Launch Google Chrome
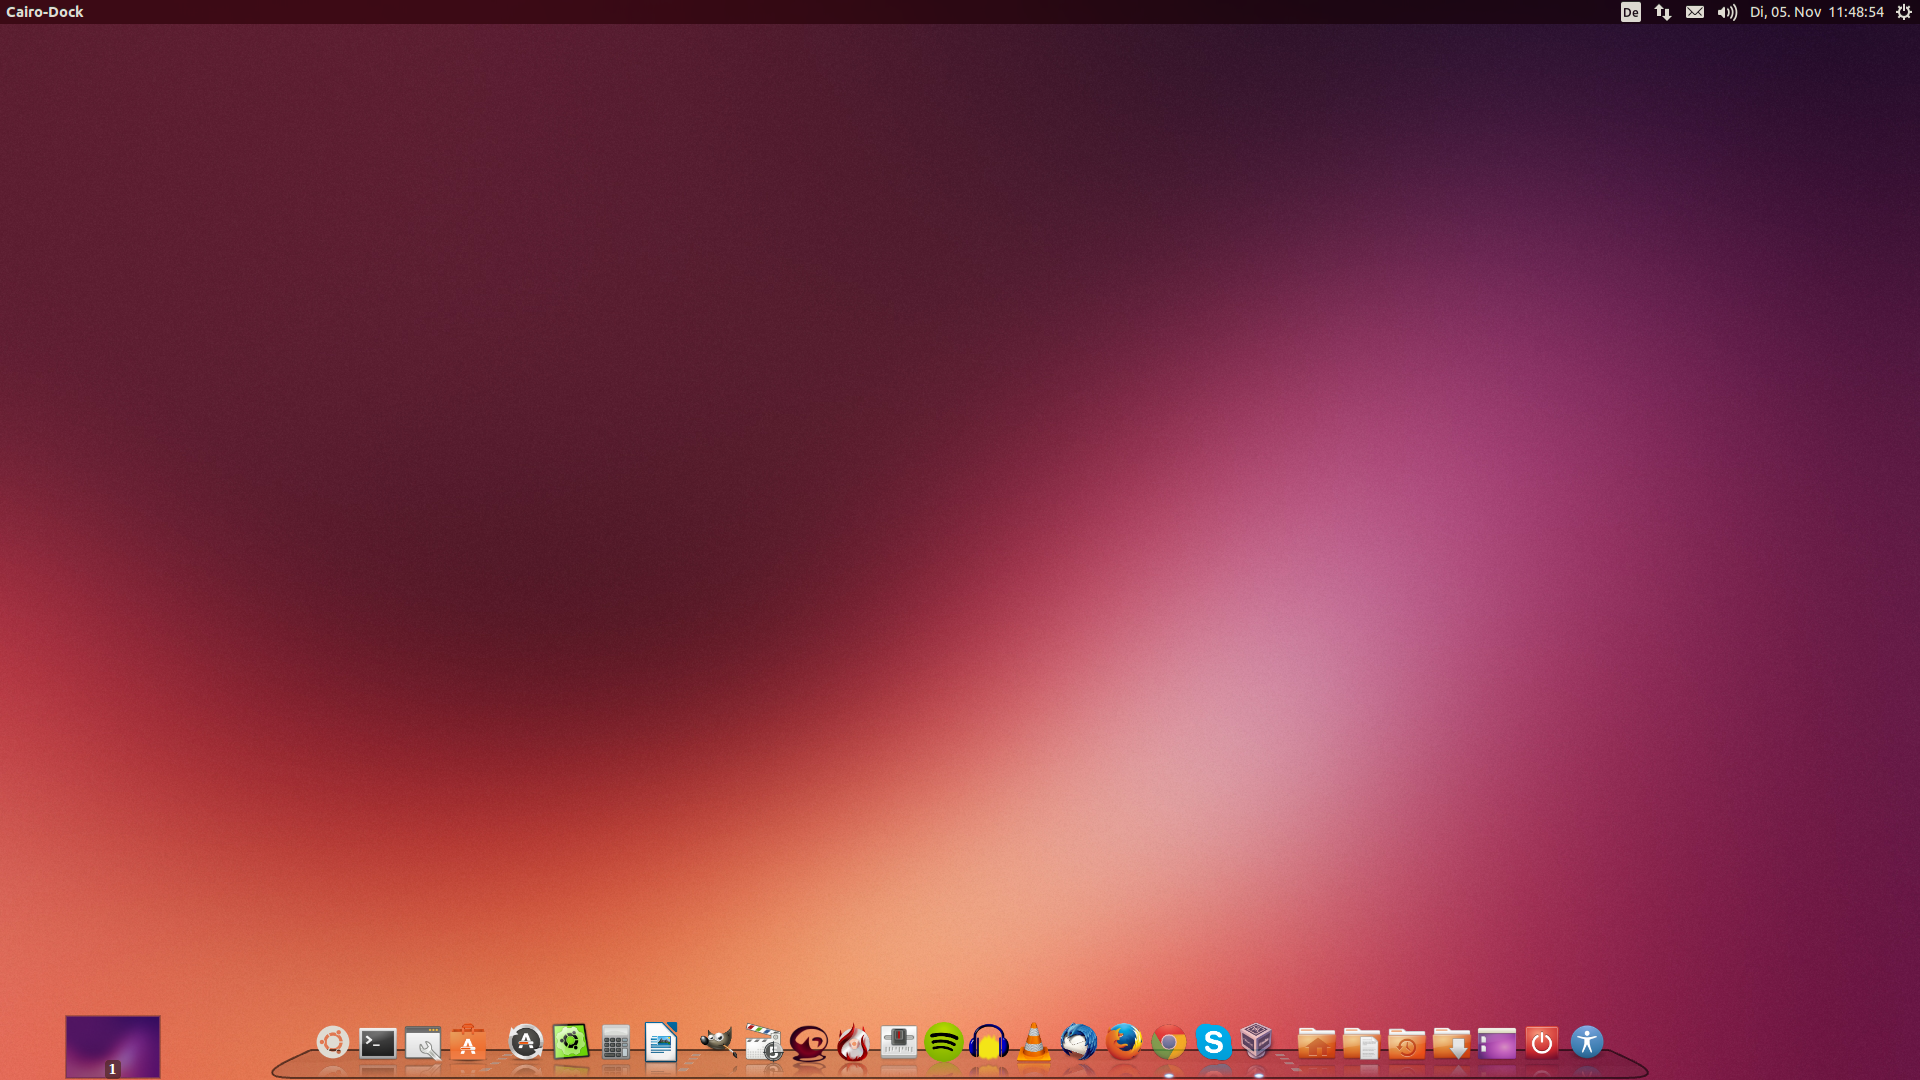This screenshot has width=1920, height=1080. pos(1168,1043)
